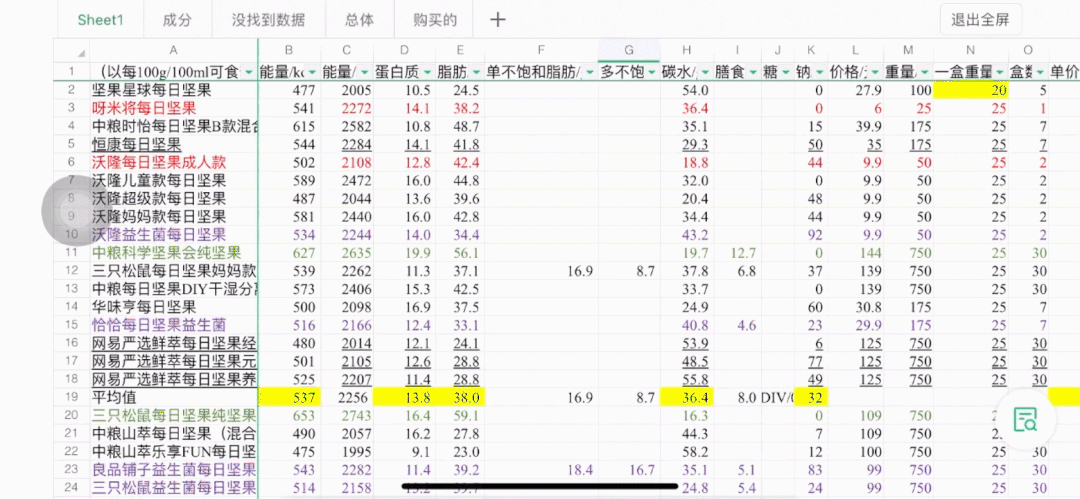The height and width of the screenshot is (499, 1080).
Task: Open filter dropdown for 重量 column M
Action: (x=924, y=72)
